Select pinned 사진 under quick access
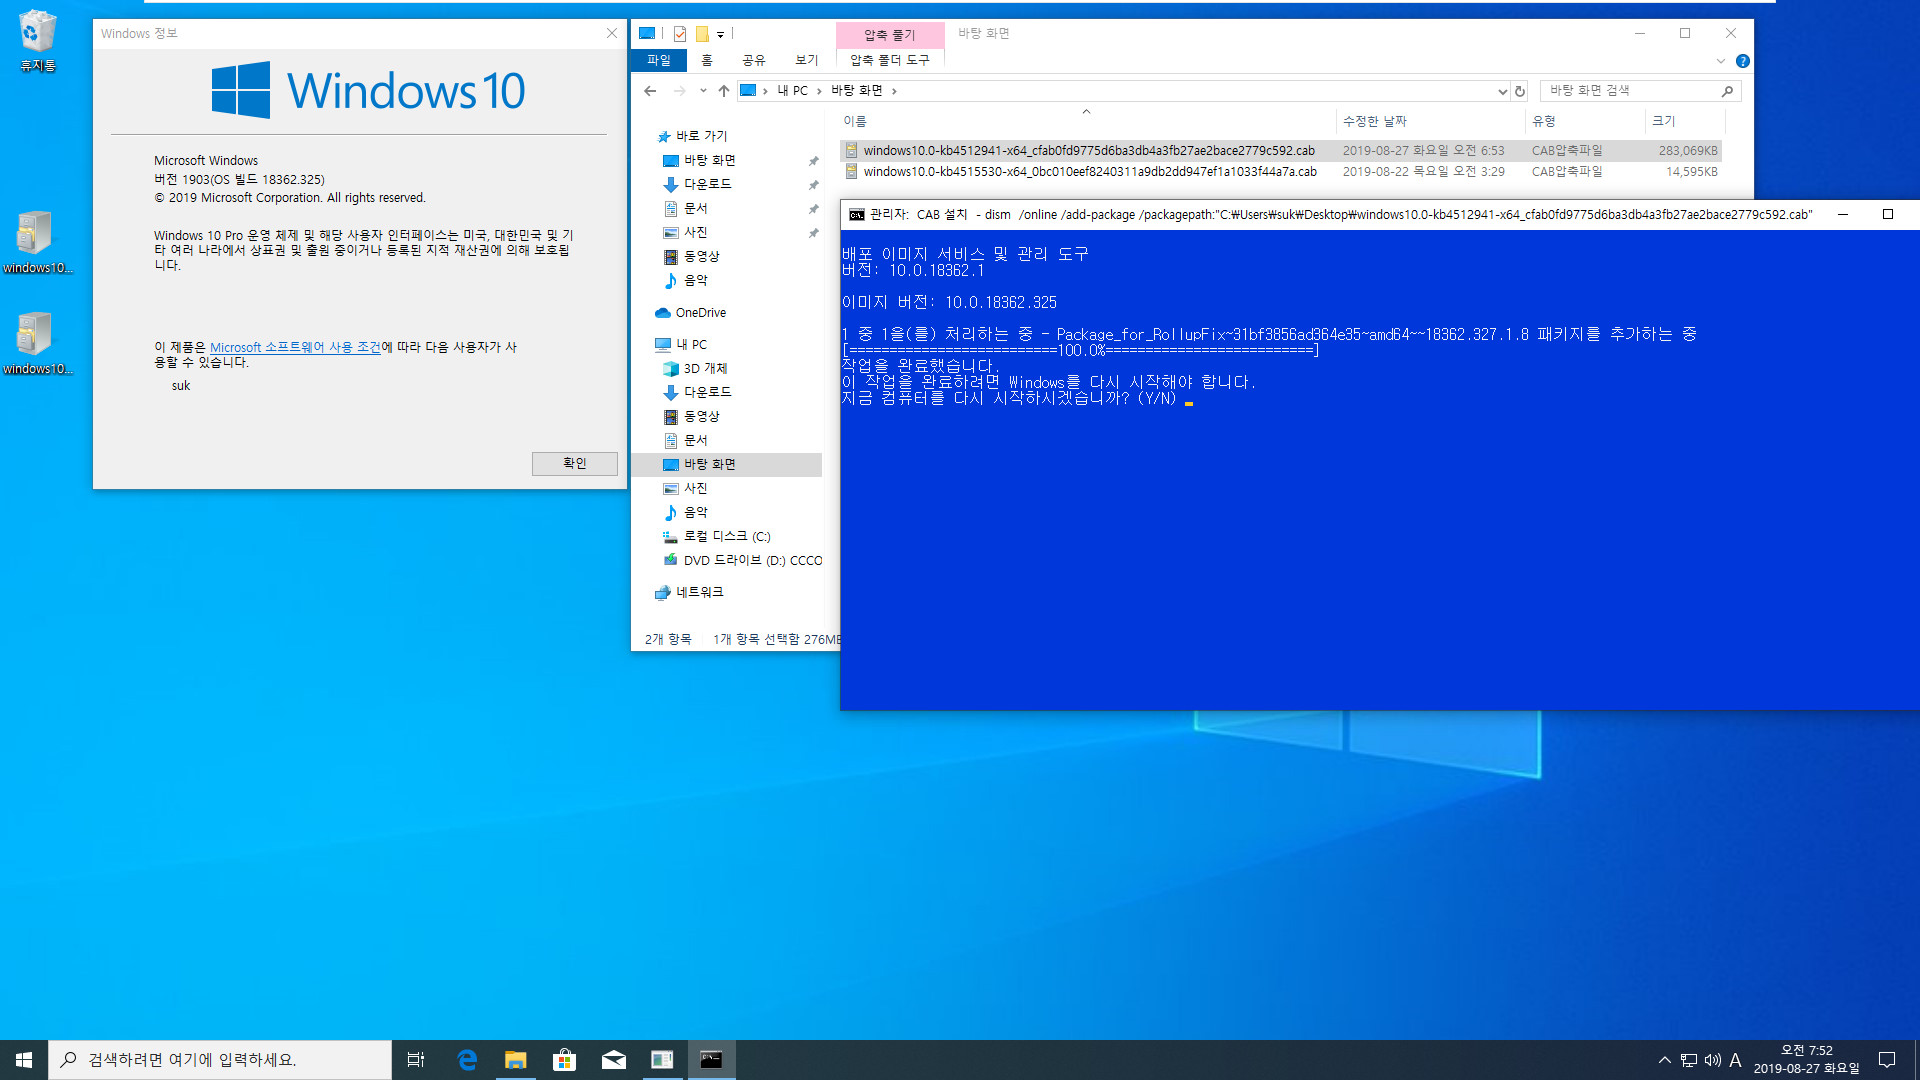Screen dimensions: 1920x1080 tap(695, 233)
